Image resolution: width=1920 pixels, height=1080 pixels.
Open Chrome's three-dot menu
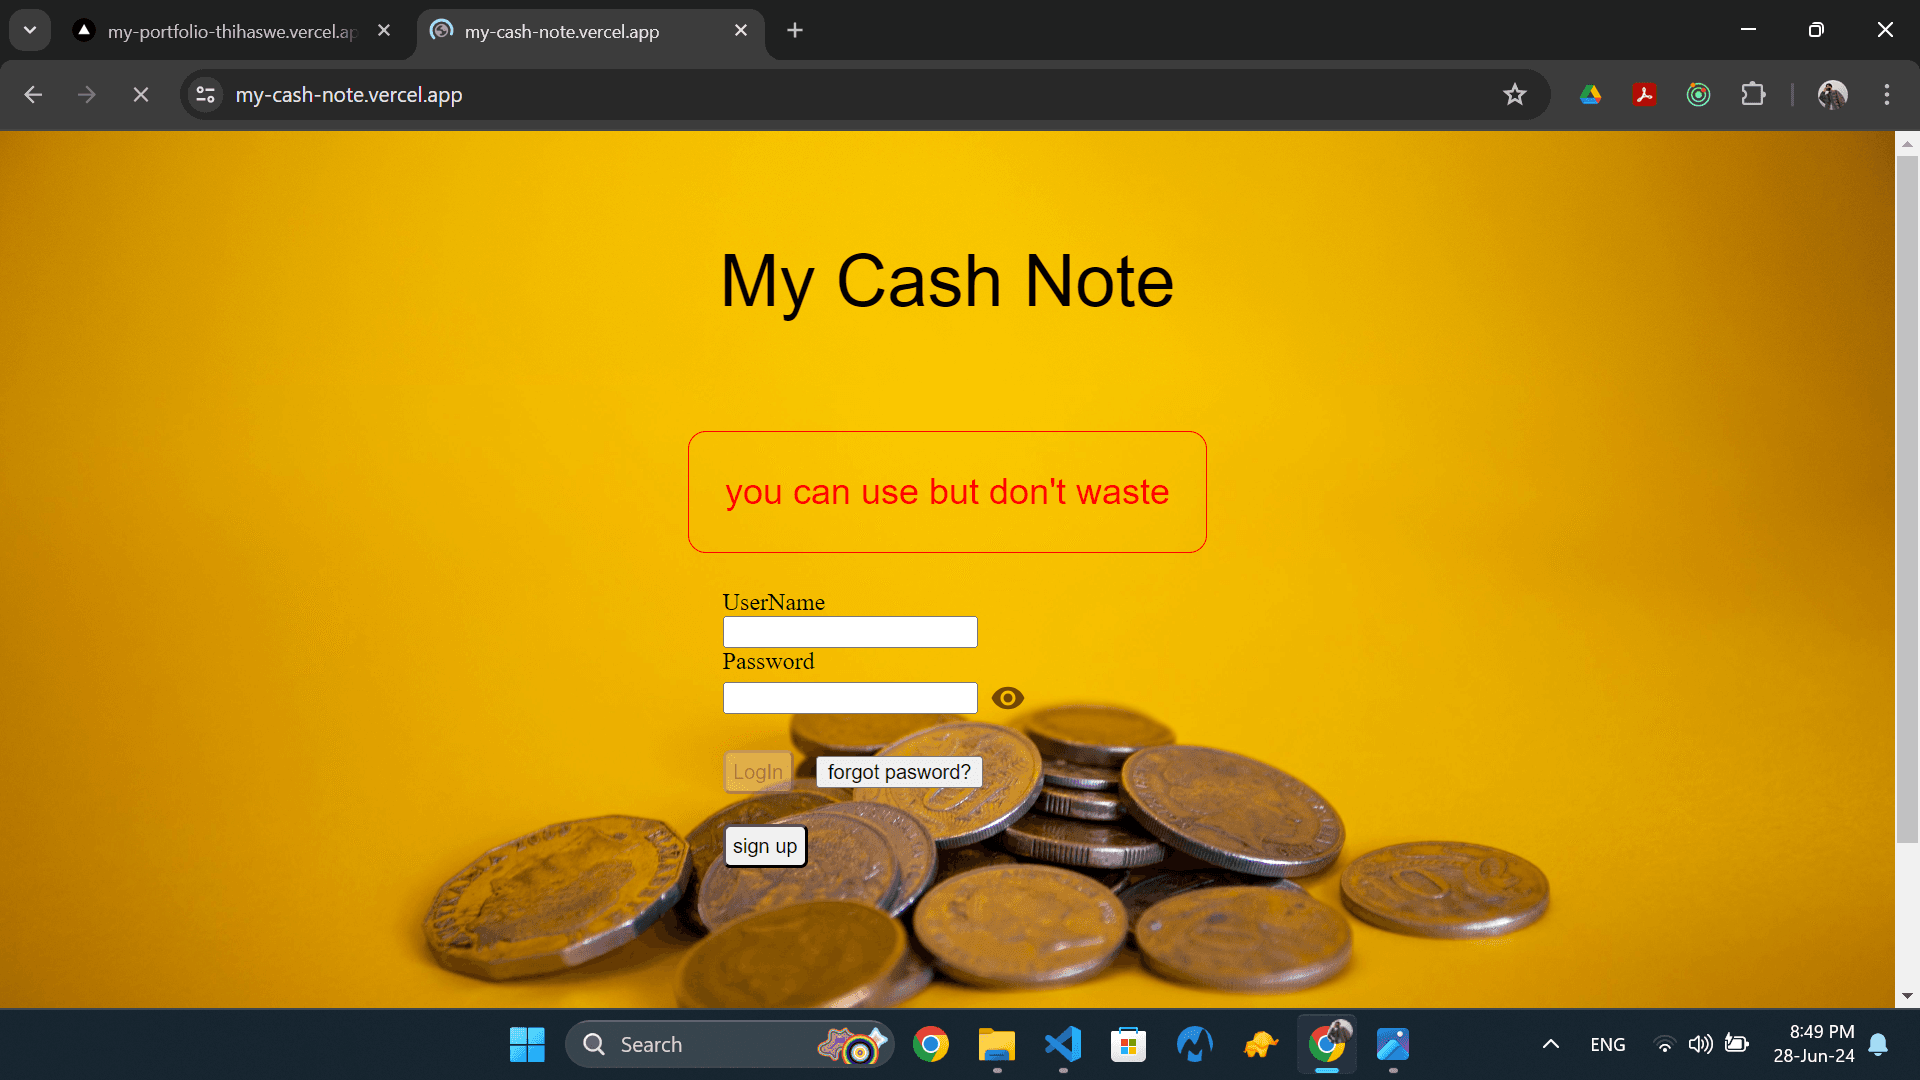[1886, 94]
